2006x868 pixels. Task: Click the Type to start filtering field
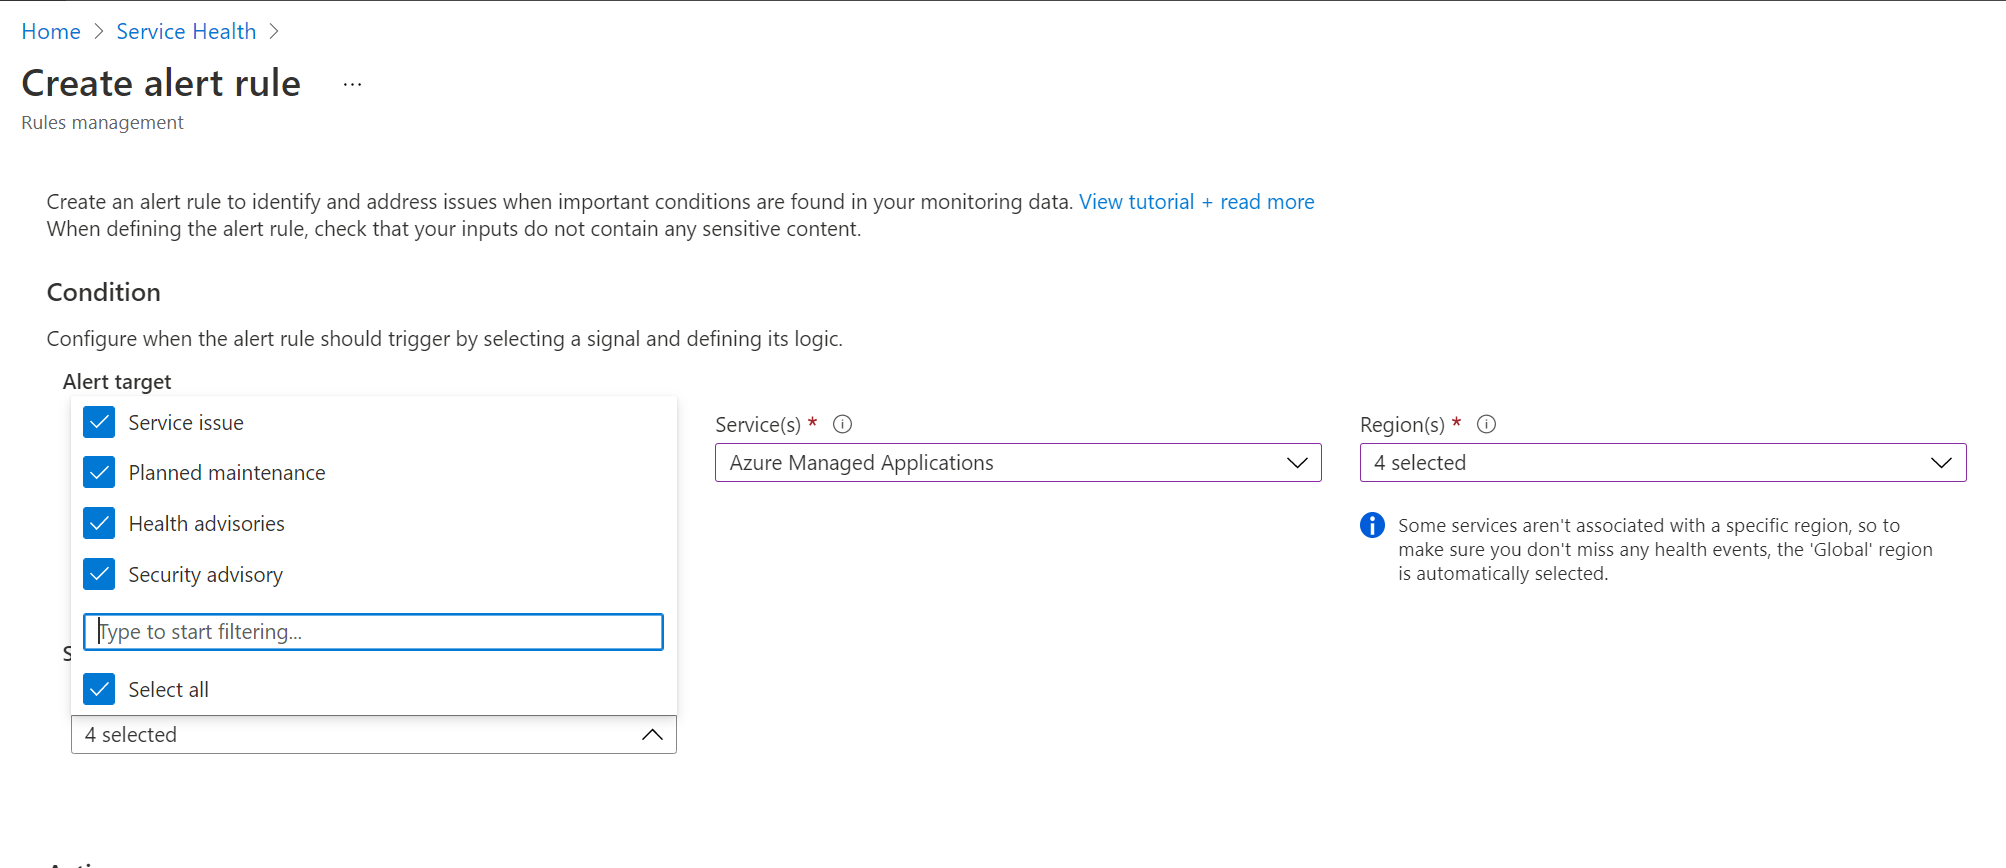[373, 632]
